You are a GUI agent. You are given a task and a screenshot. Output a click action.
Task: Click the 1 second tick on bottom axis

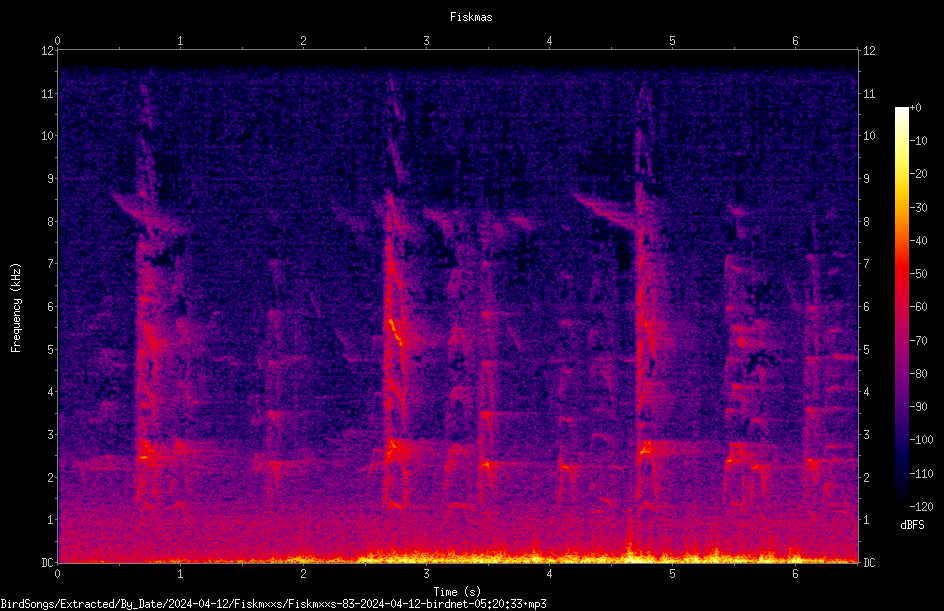(x=180, y=574)
